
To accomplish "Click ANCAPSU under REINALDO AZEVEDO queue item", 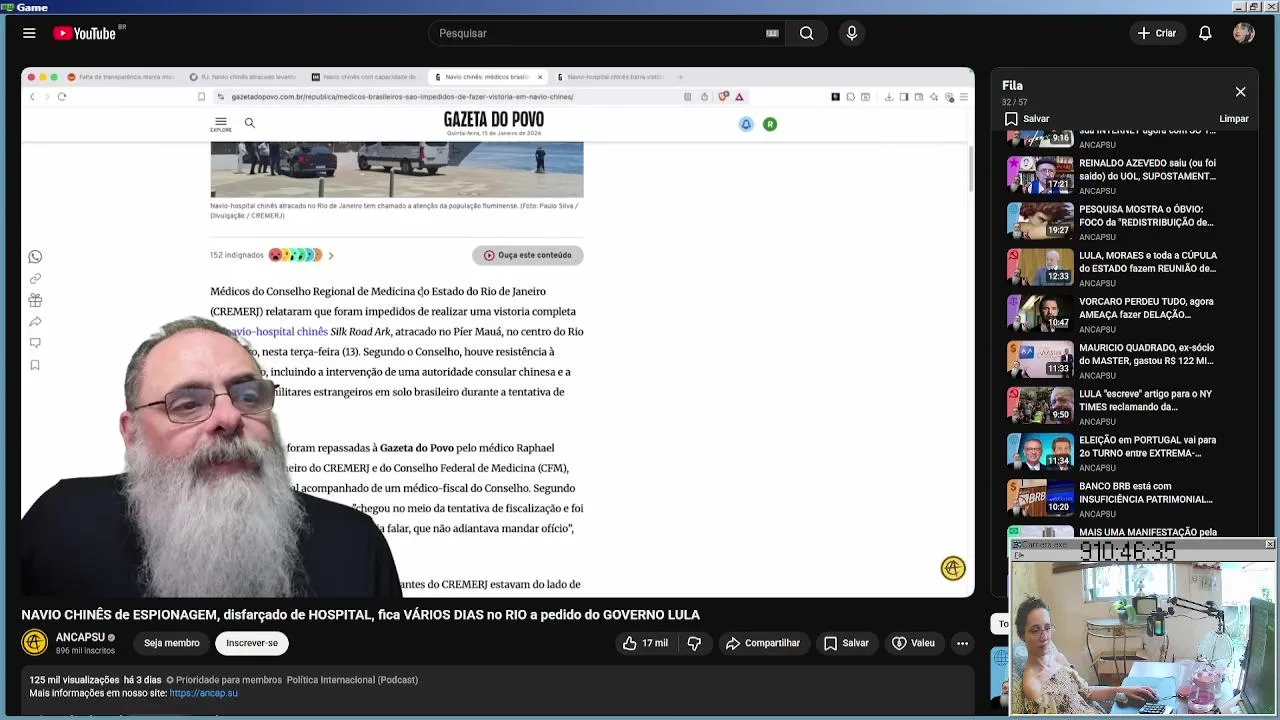I will [1097, 191].
